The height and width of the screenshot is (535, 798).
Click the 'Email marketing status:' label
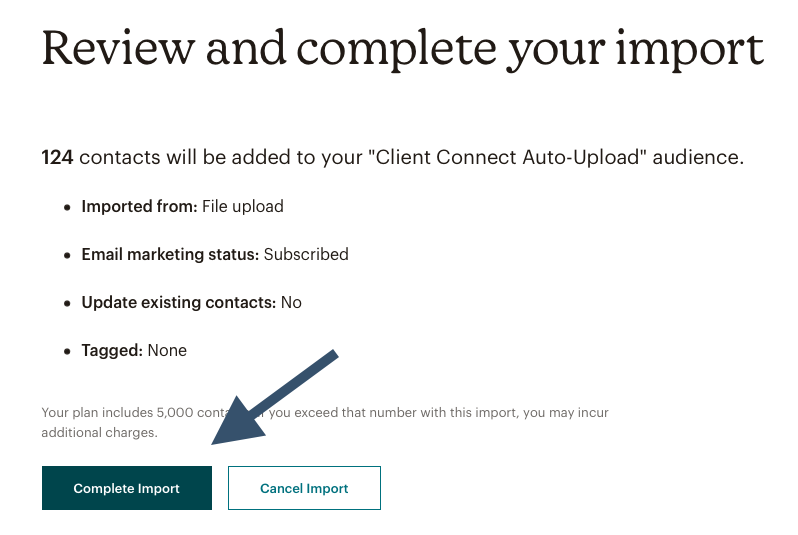click(170, 254)
